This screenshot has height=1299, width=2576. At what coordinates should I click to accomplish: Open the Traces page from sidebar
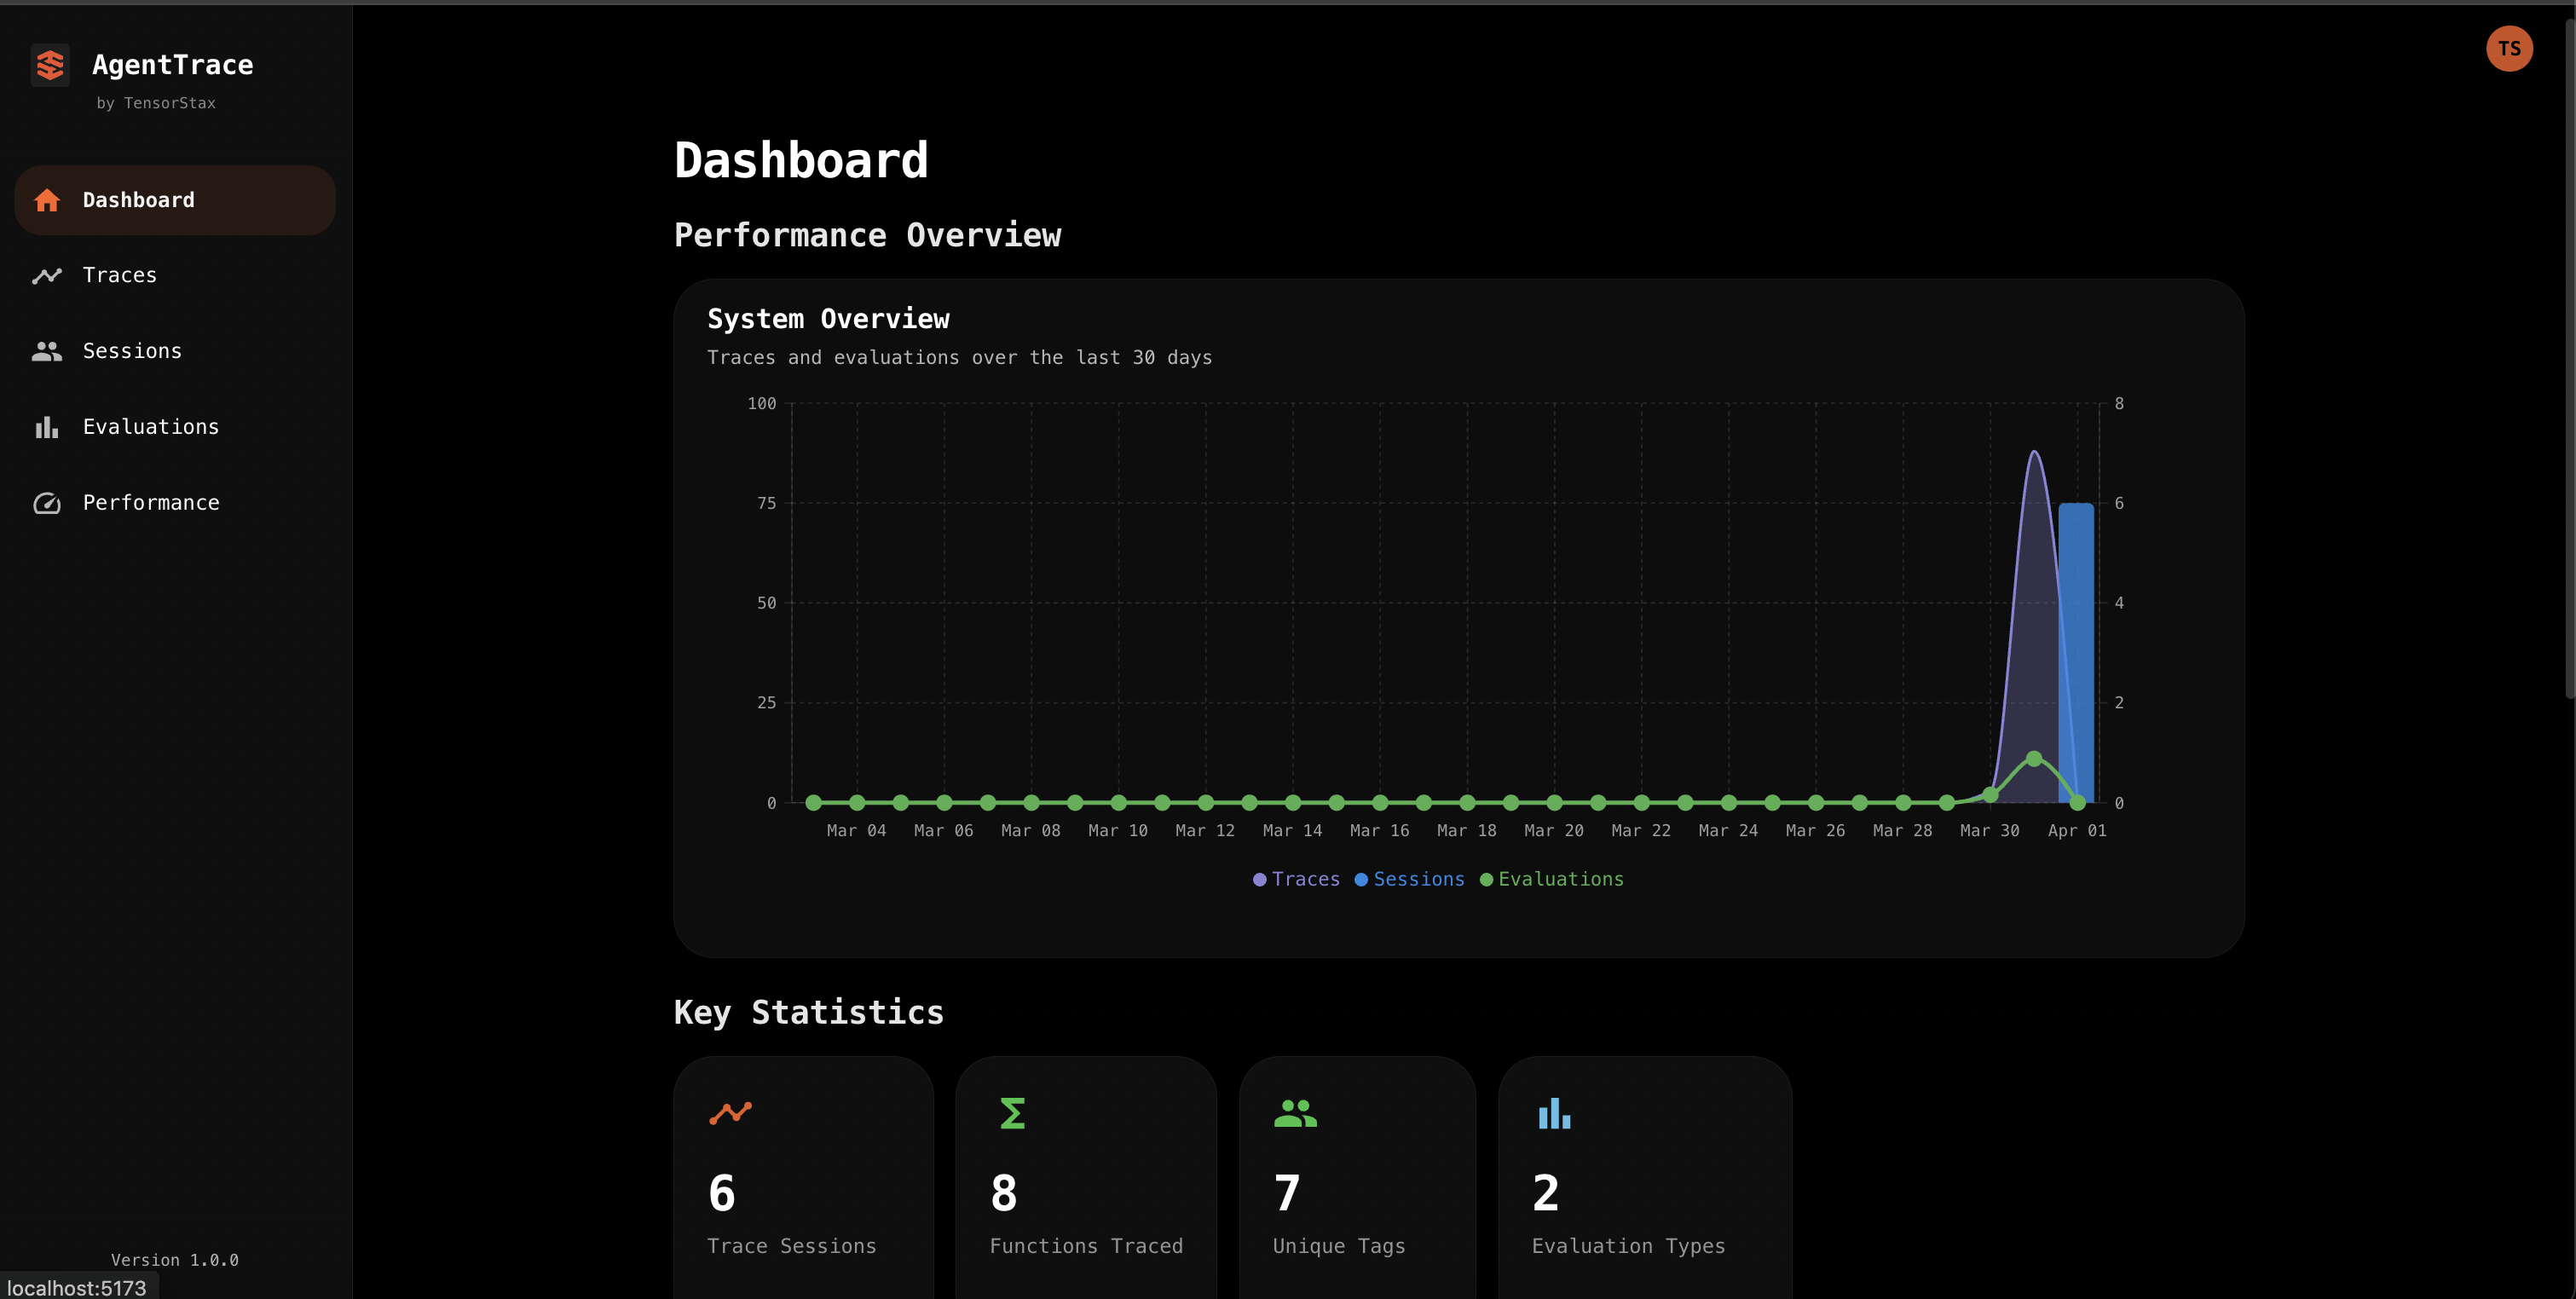pyautogui.click(x=120, y=276)
